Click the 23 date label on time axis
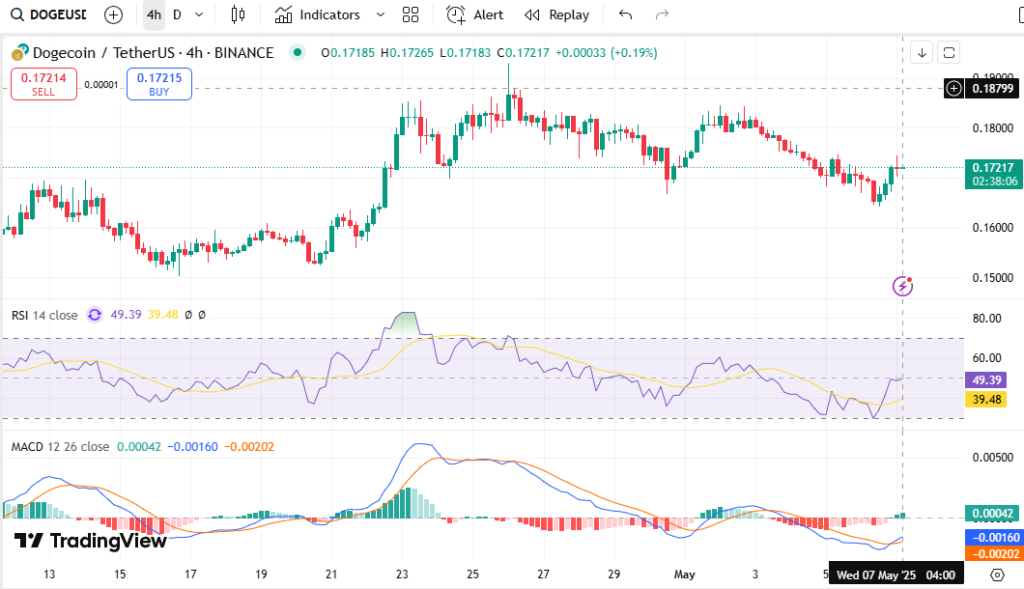The image size is (1024, 589). click(x=402, y=575)
